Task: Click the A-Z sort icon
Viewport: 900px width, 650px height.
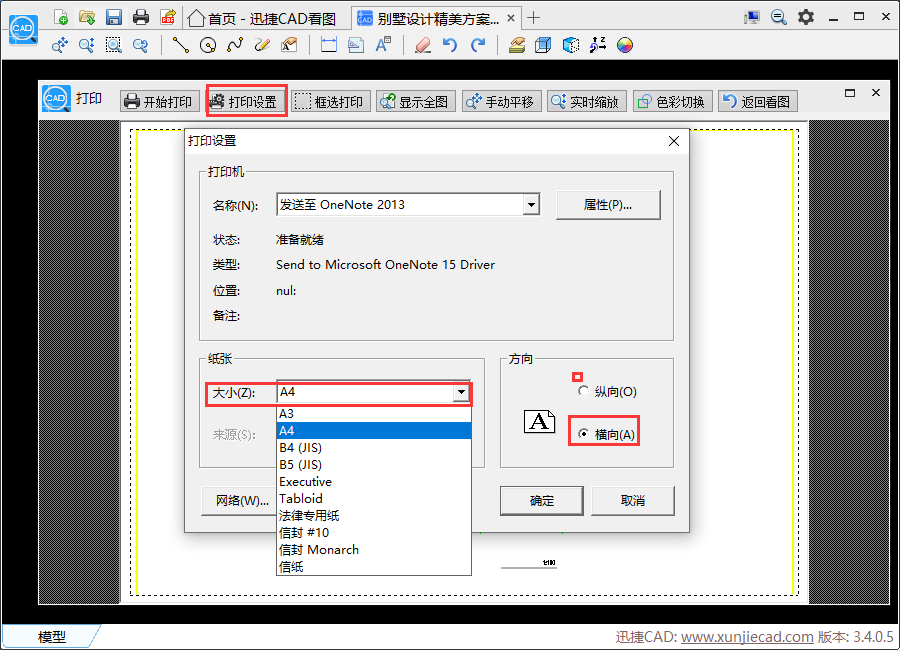Action: click(x=598, y=45)
